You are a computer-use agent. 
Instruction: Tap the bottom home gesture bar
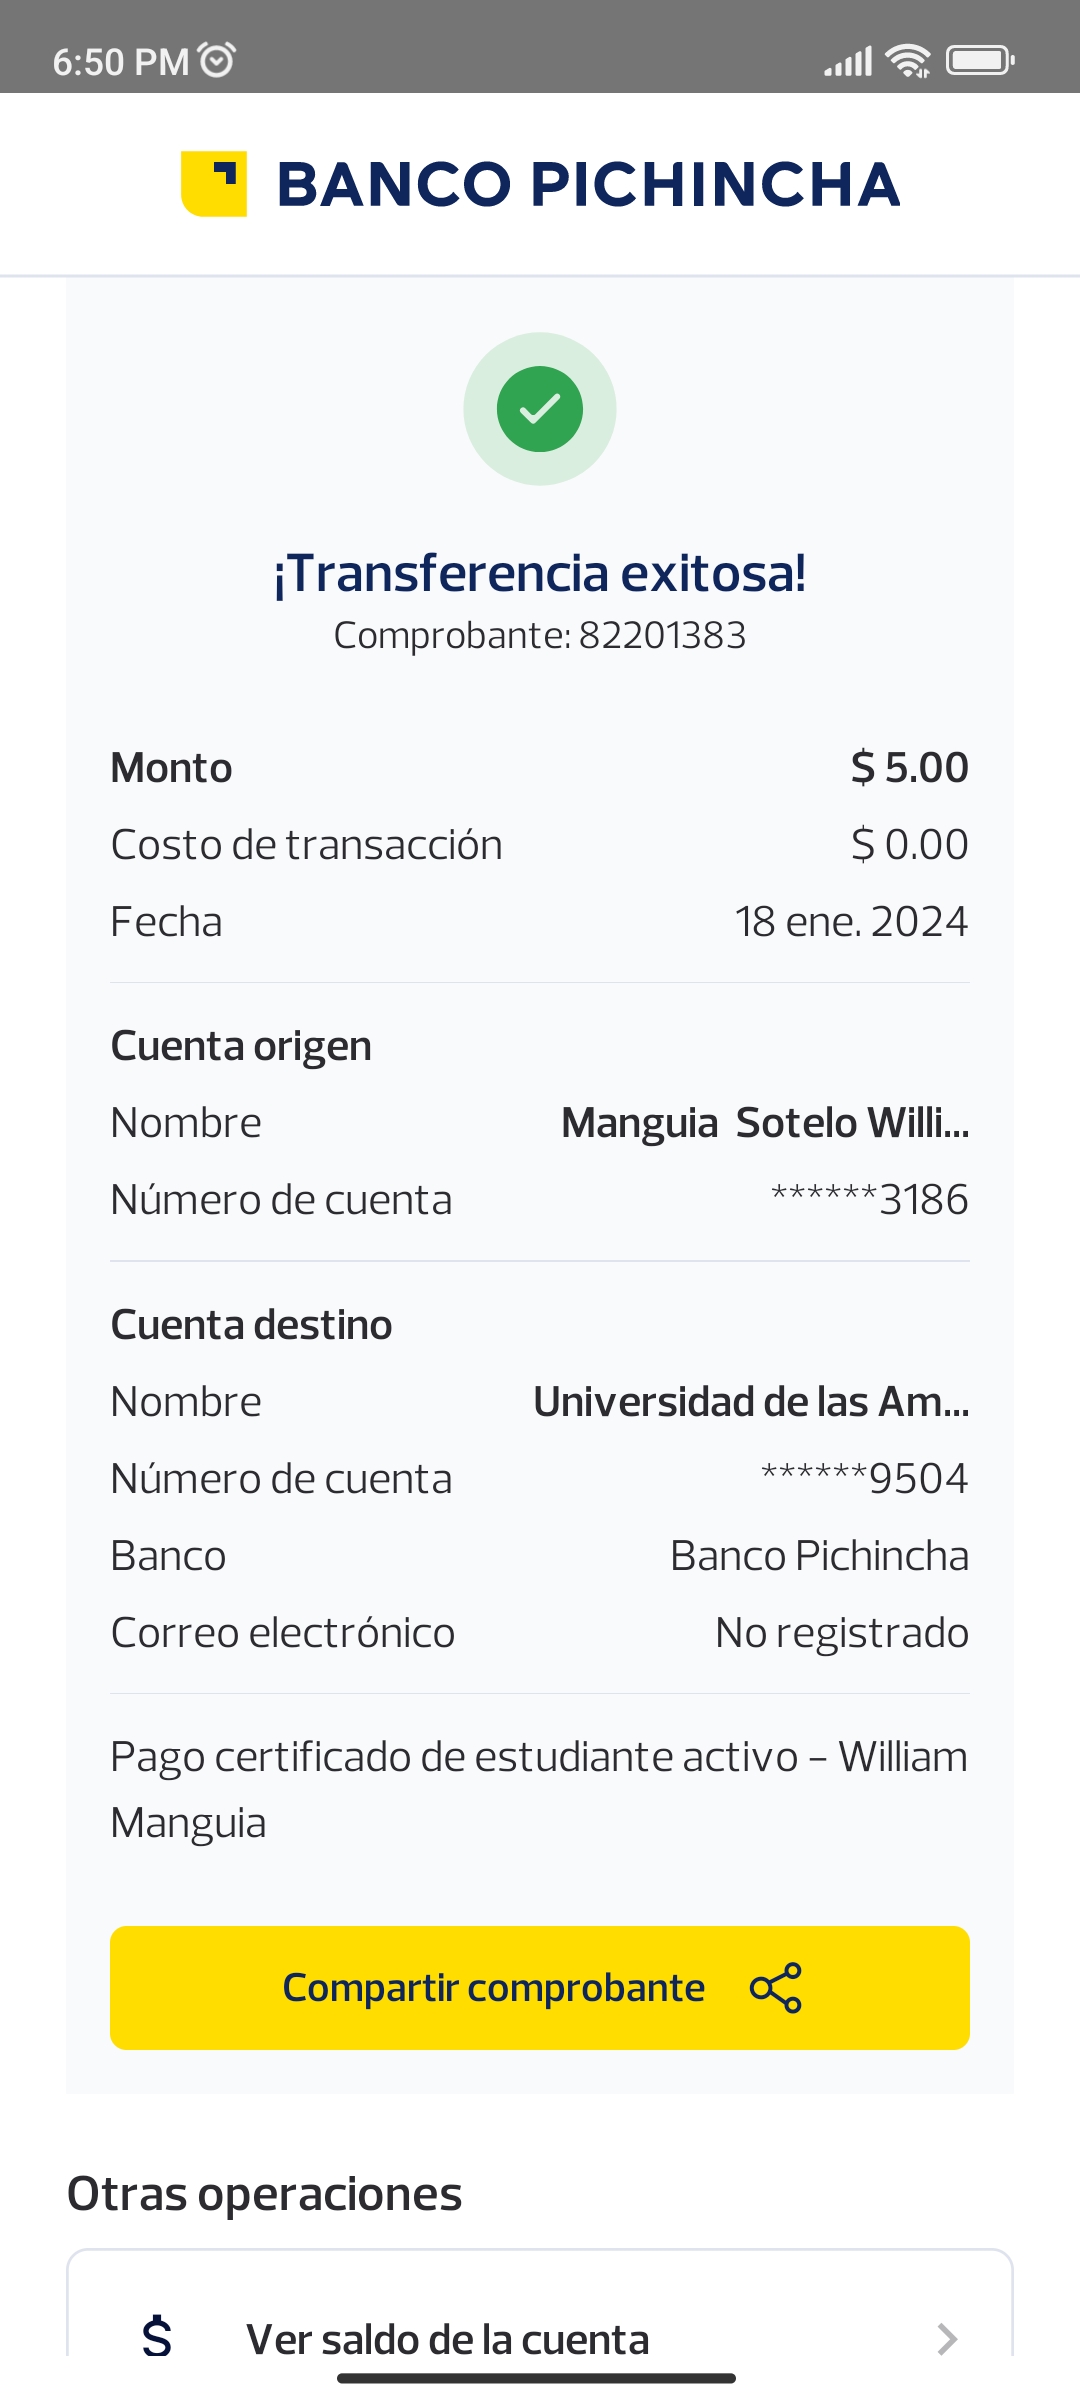coord(537,2378)
